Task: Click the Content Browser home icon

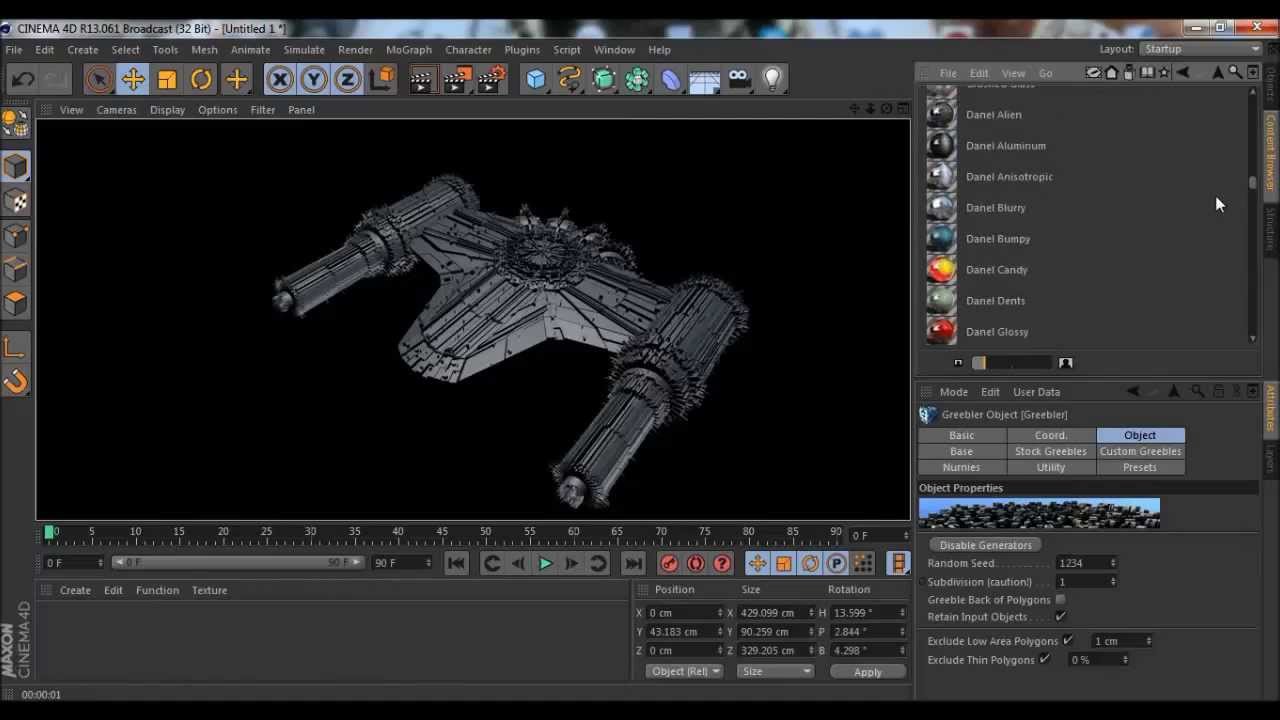Action: (x=1111, y=72)
